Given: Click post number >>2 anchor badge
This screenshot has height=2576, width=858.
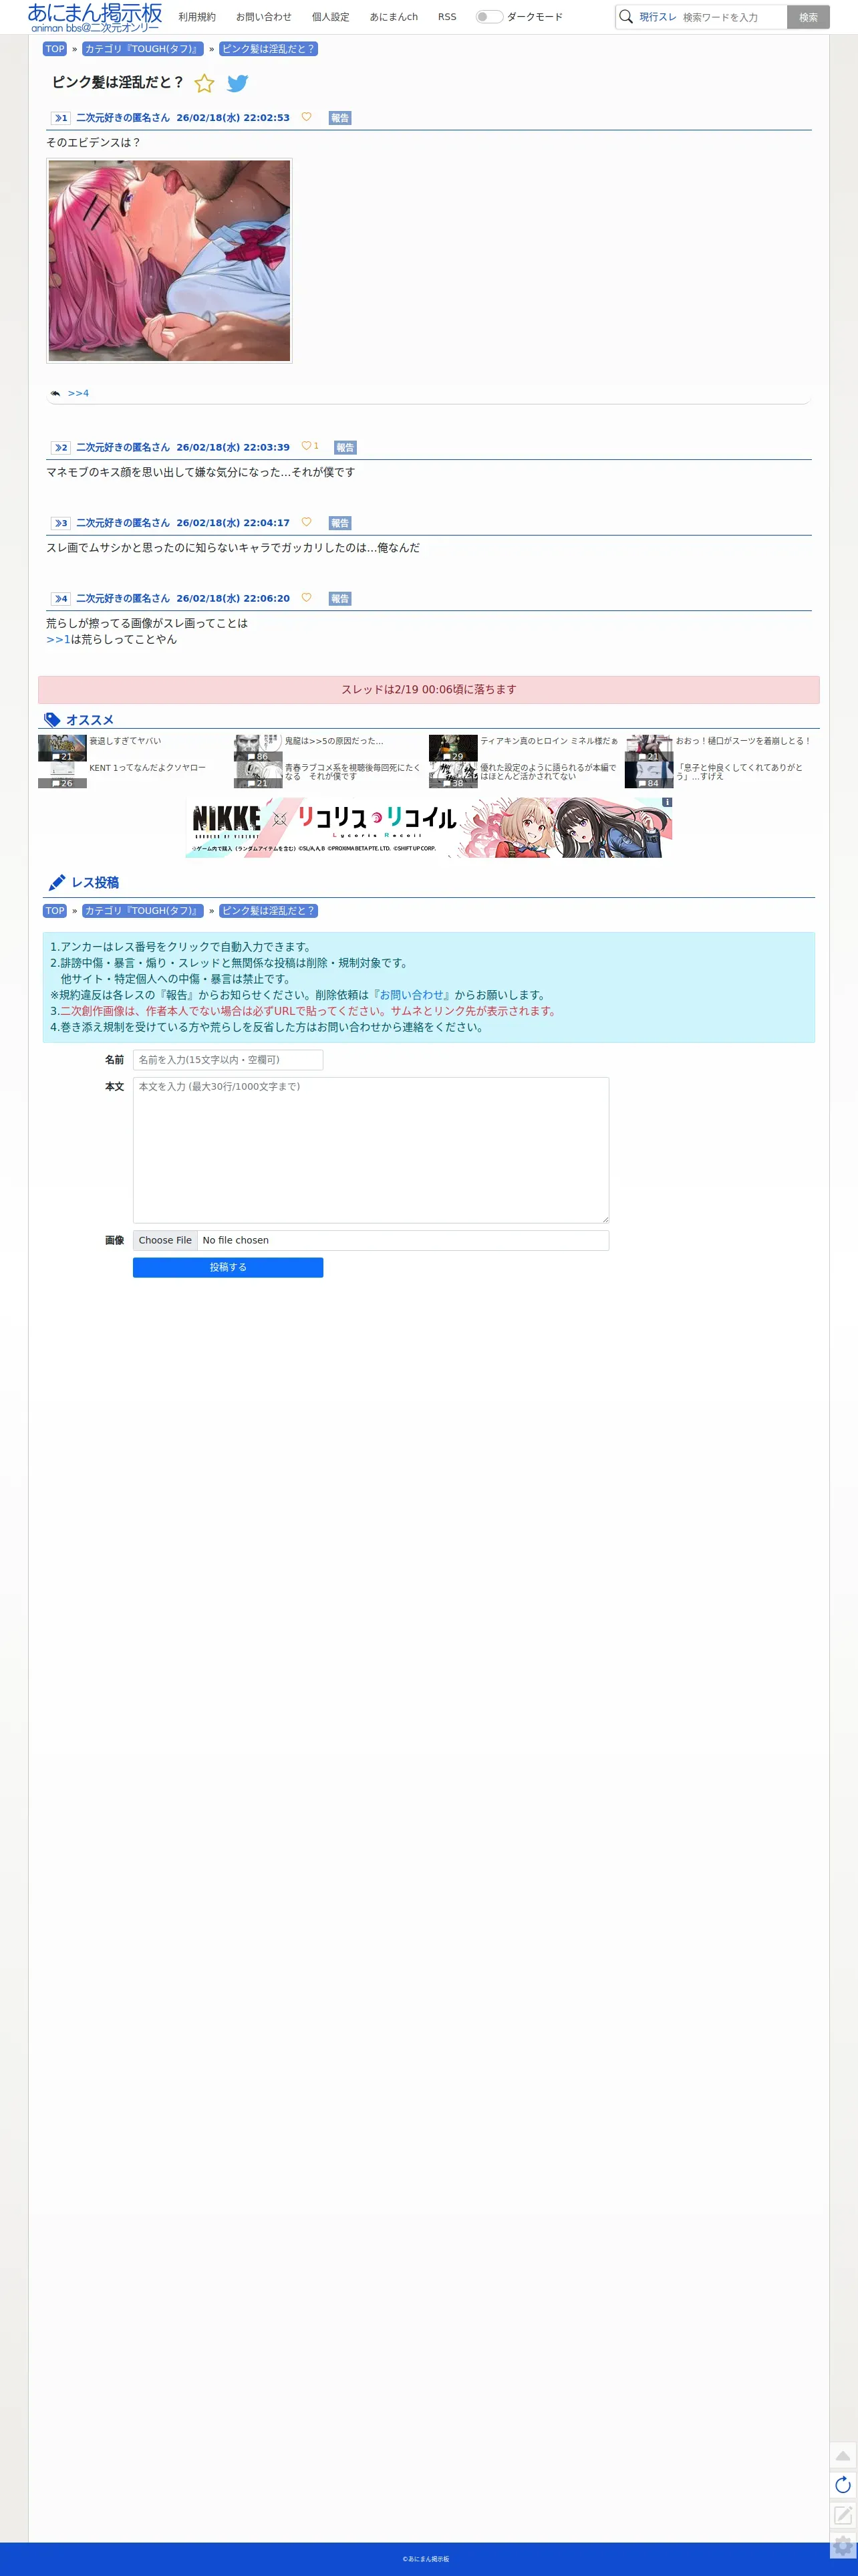Looking at the screenshot, I should click(x=61, y=447).
